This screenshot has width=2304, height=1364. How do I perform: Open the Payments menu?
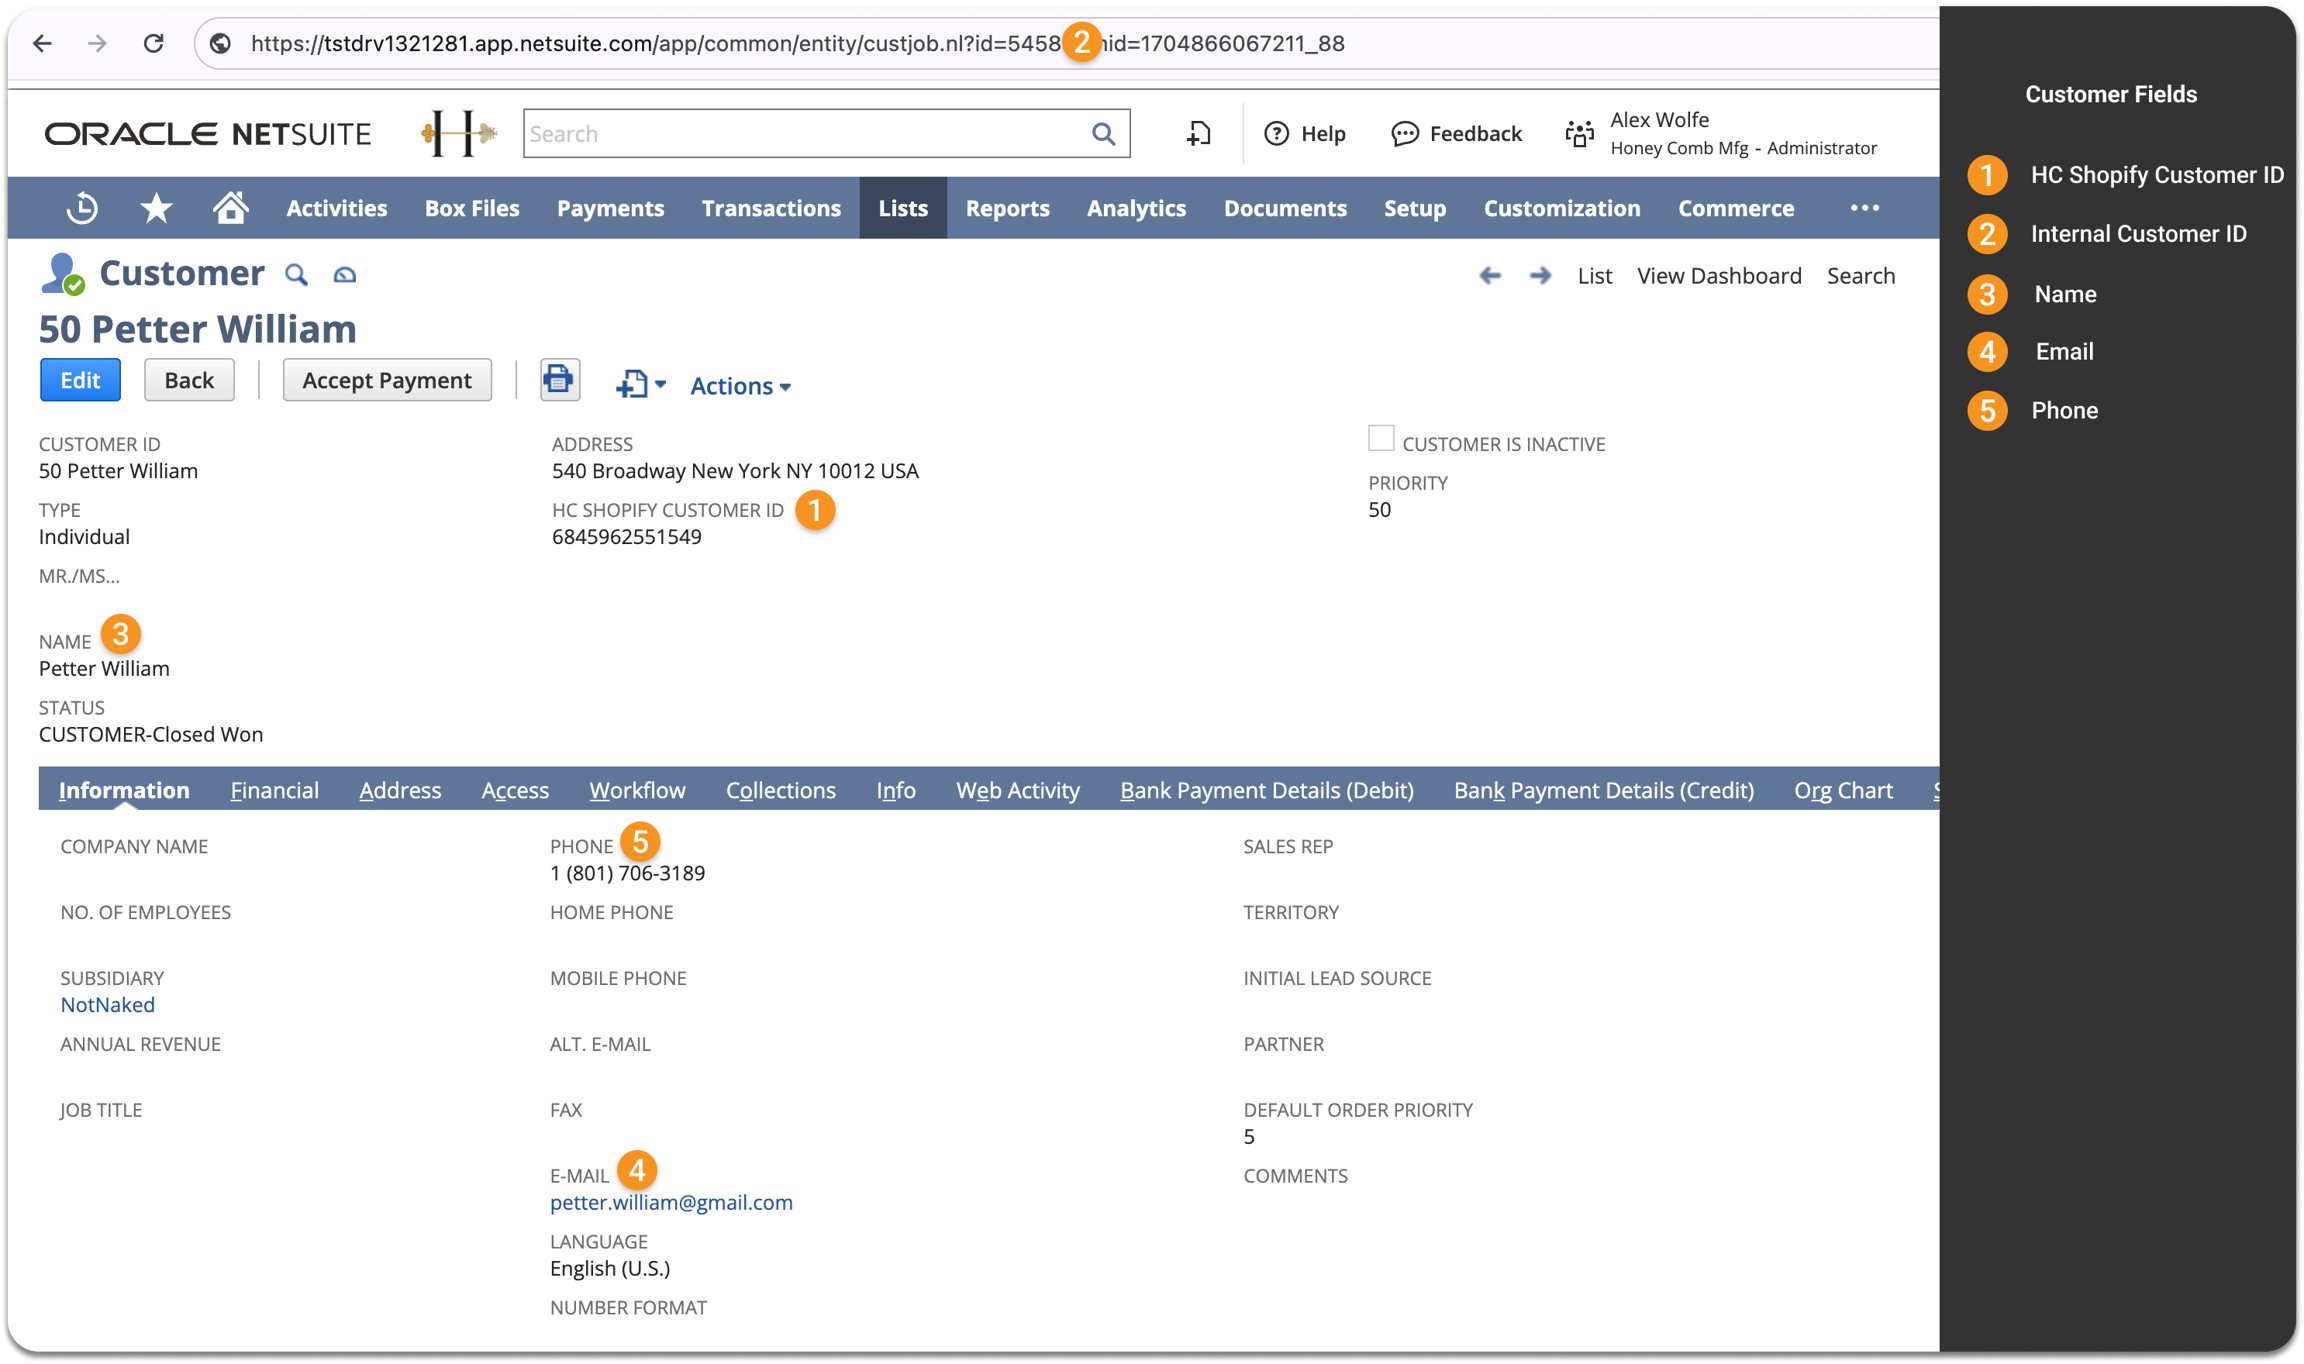pyautogui.click(x=610, y=208)
